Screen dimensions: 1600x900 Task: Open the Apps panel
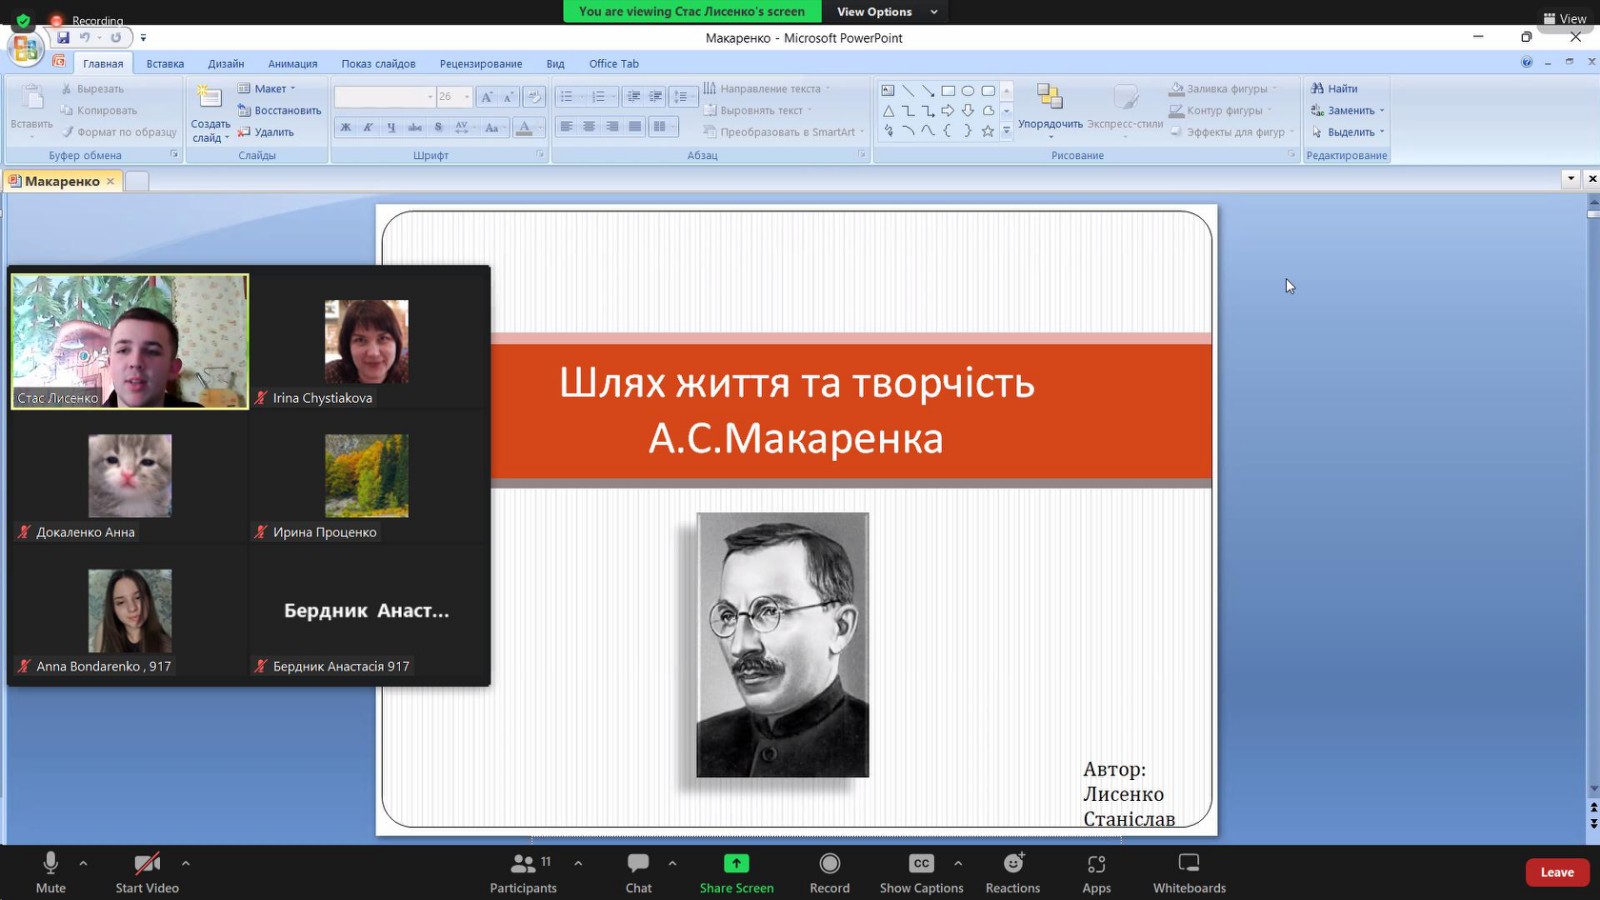[1096, 872]
